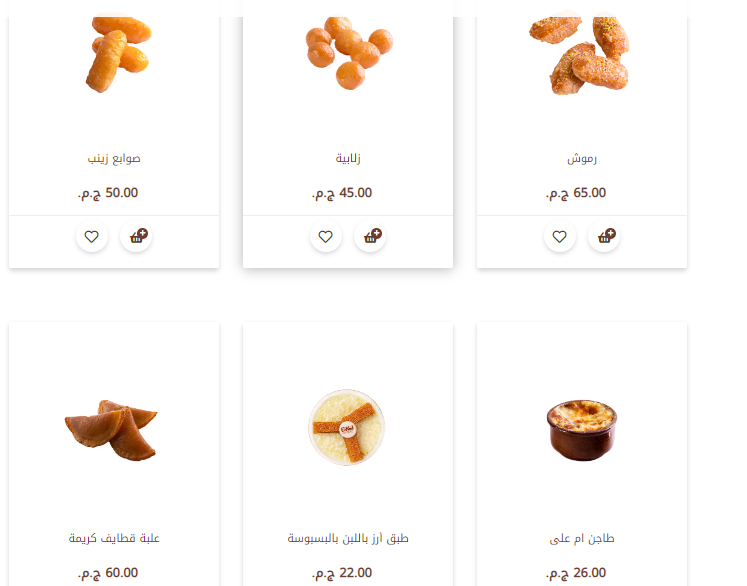Click the صوابع زينب product title

coord(114,158)
